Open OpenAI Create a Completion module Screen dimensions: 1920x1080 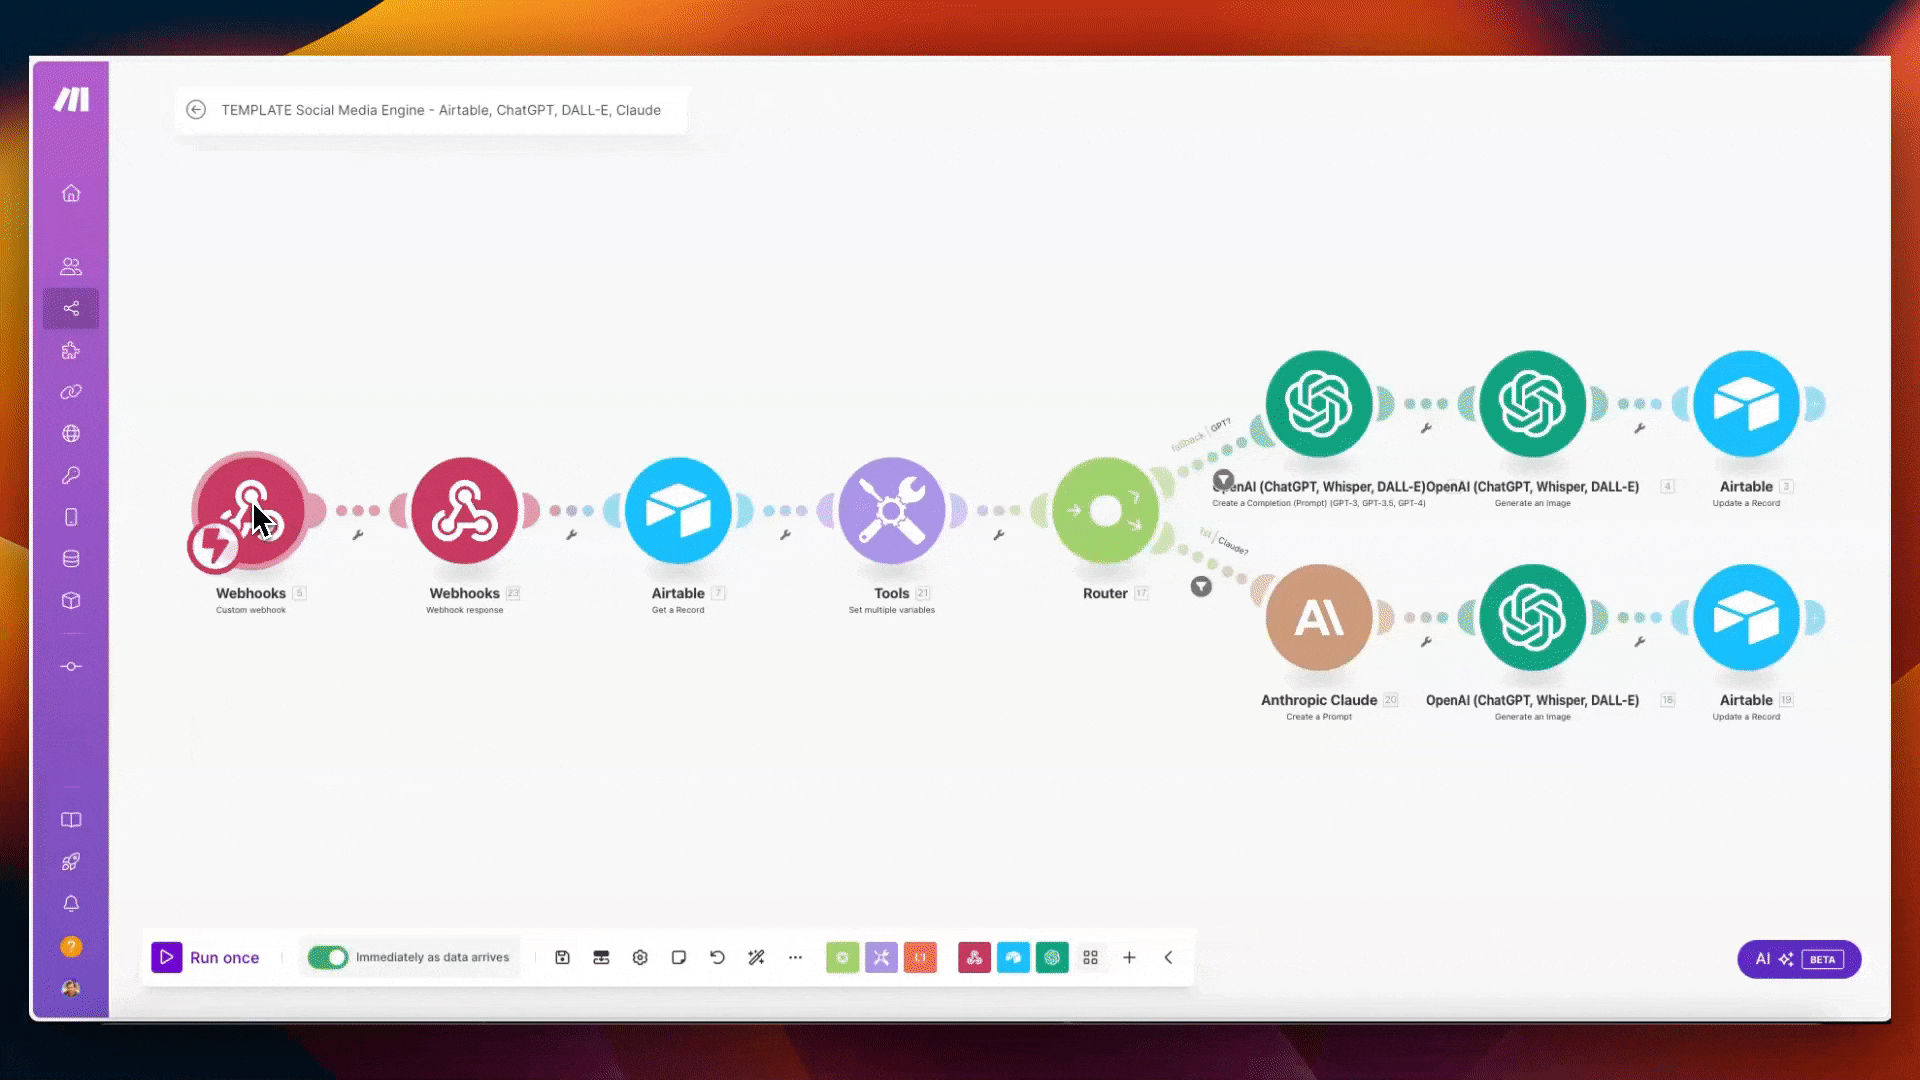pos(1319,404)
